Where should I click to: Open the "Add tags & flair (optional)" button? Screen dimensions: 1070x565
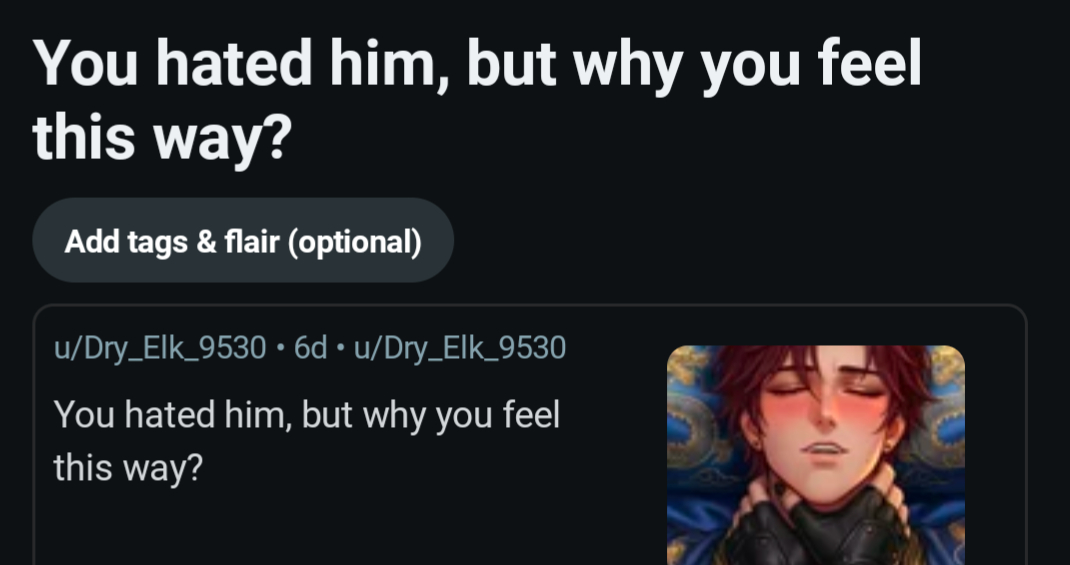243,241
